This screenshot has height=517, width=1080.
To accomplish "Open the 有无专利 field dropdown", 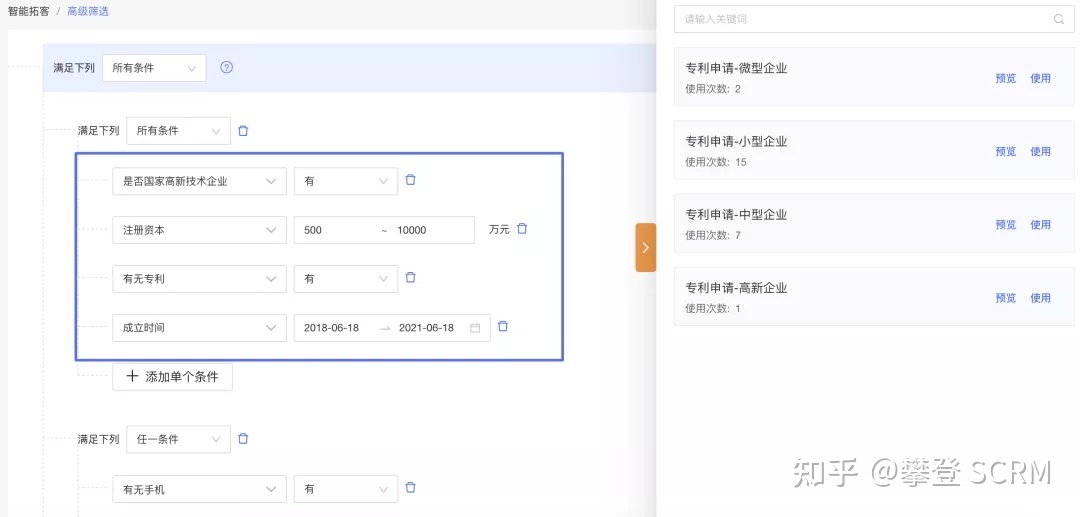I will [x=200, y=279].
